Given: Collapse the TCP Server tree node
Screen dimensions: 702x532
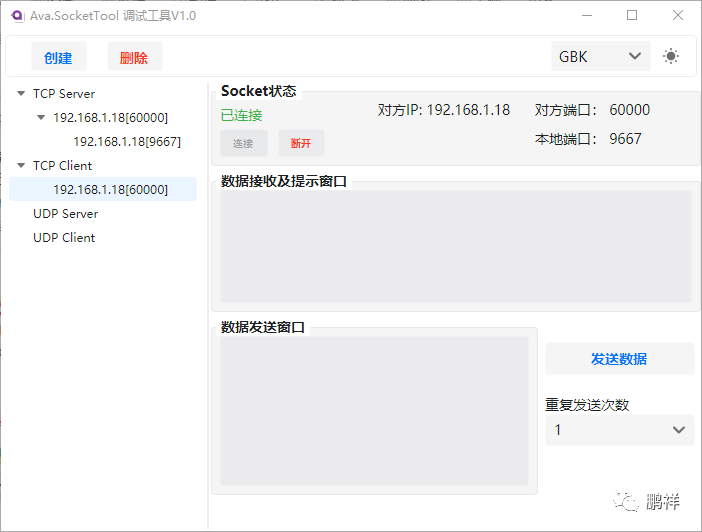Looking at the screenshot, I should point(21,94).
